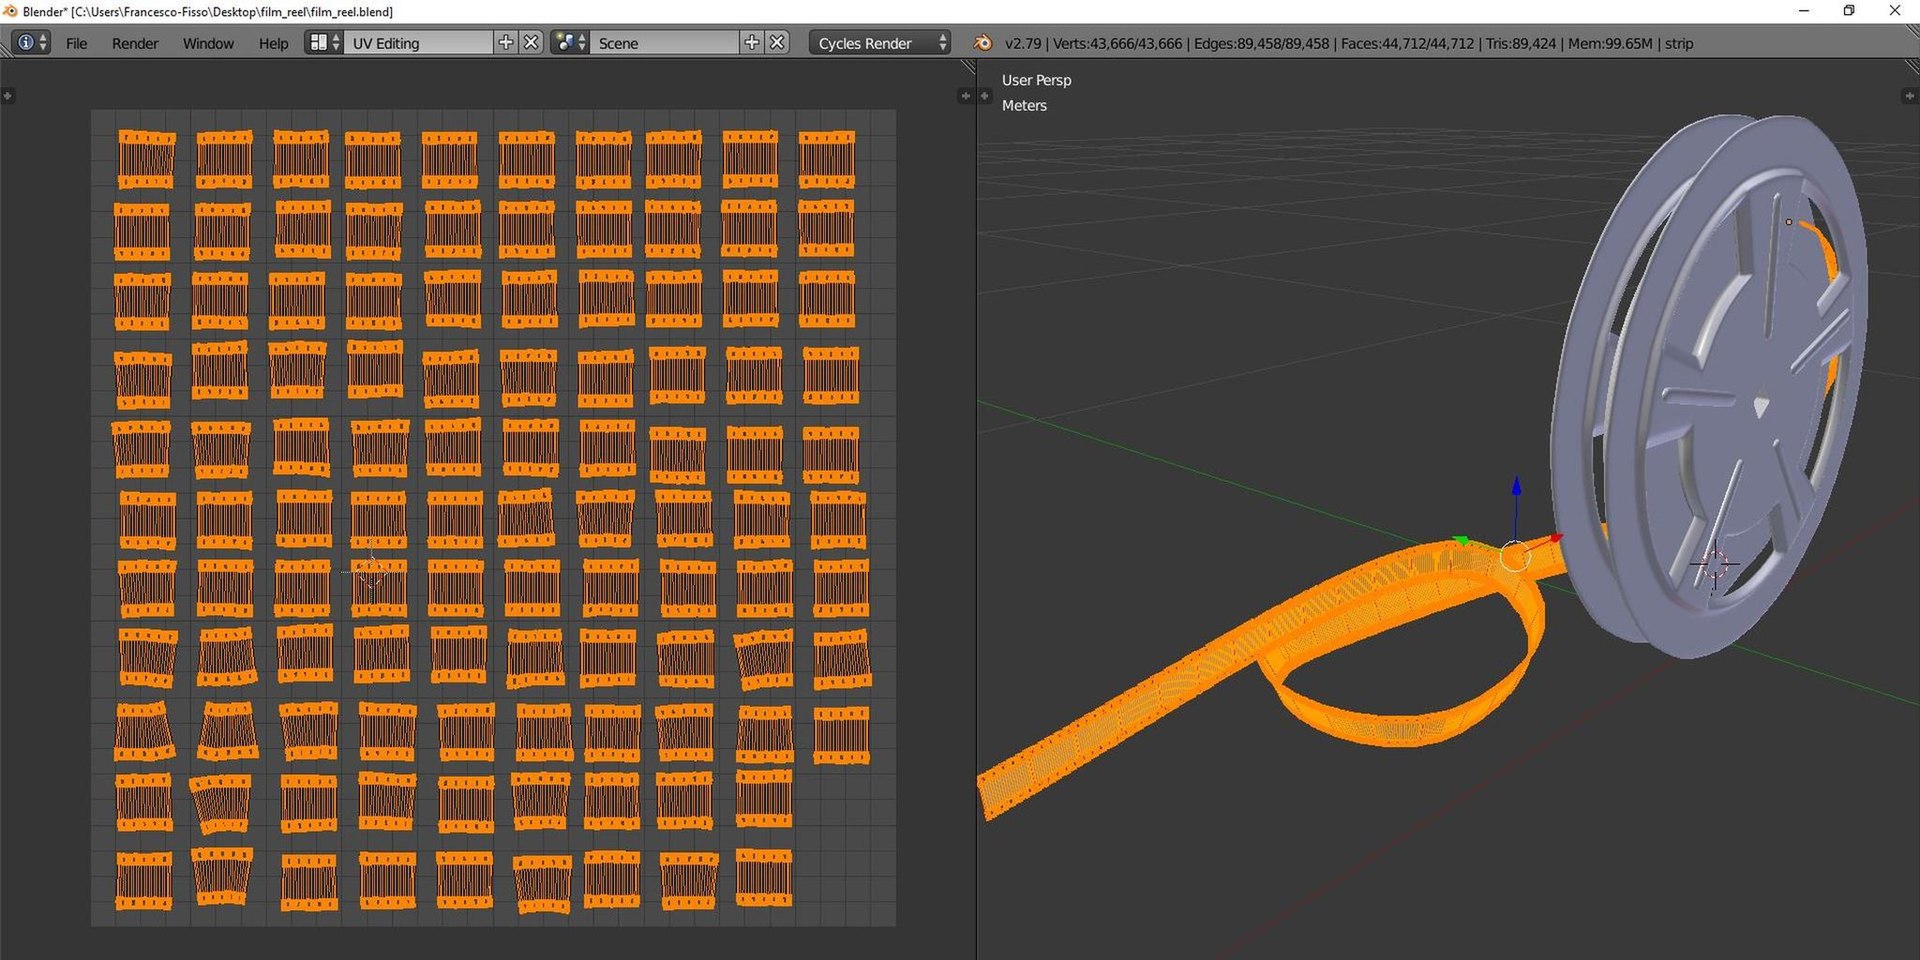Screen dimensions: 1920x960
Task: Expand the UV editor right properties panel
Action: [x=964, y=96]
